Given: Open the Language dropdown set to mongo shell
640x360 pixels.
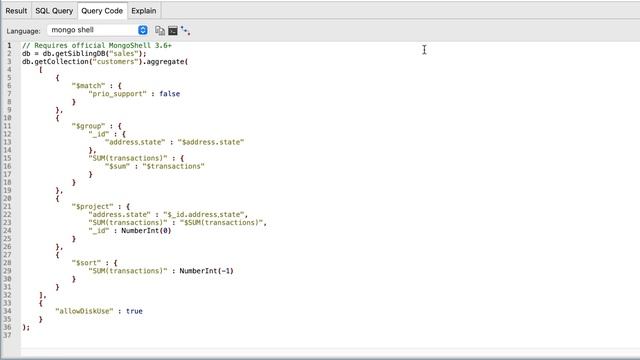Looking at the screenshot, I should 98,30.
